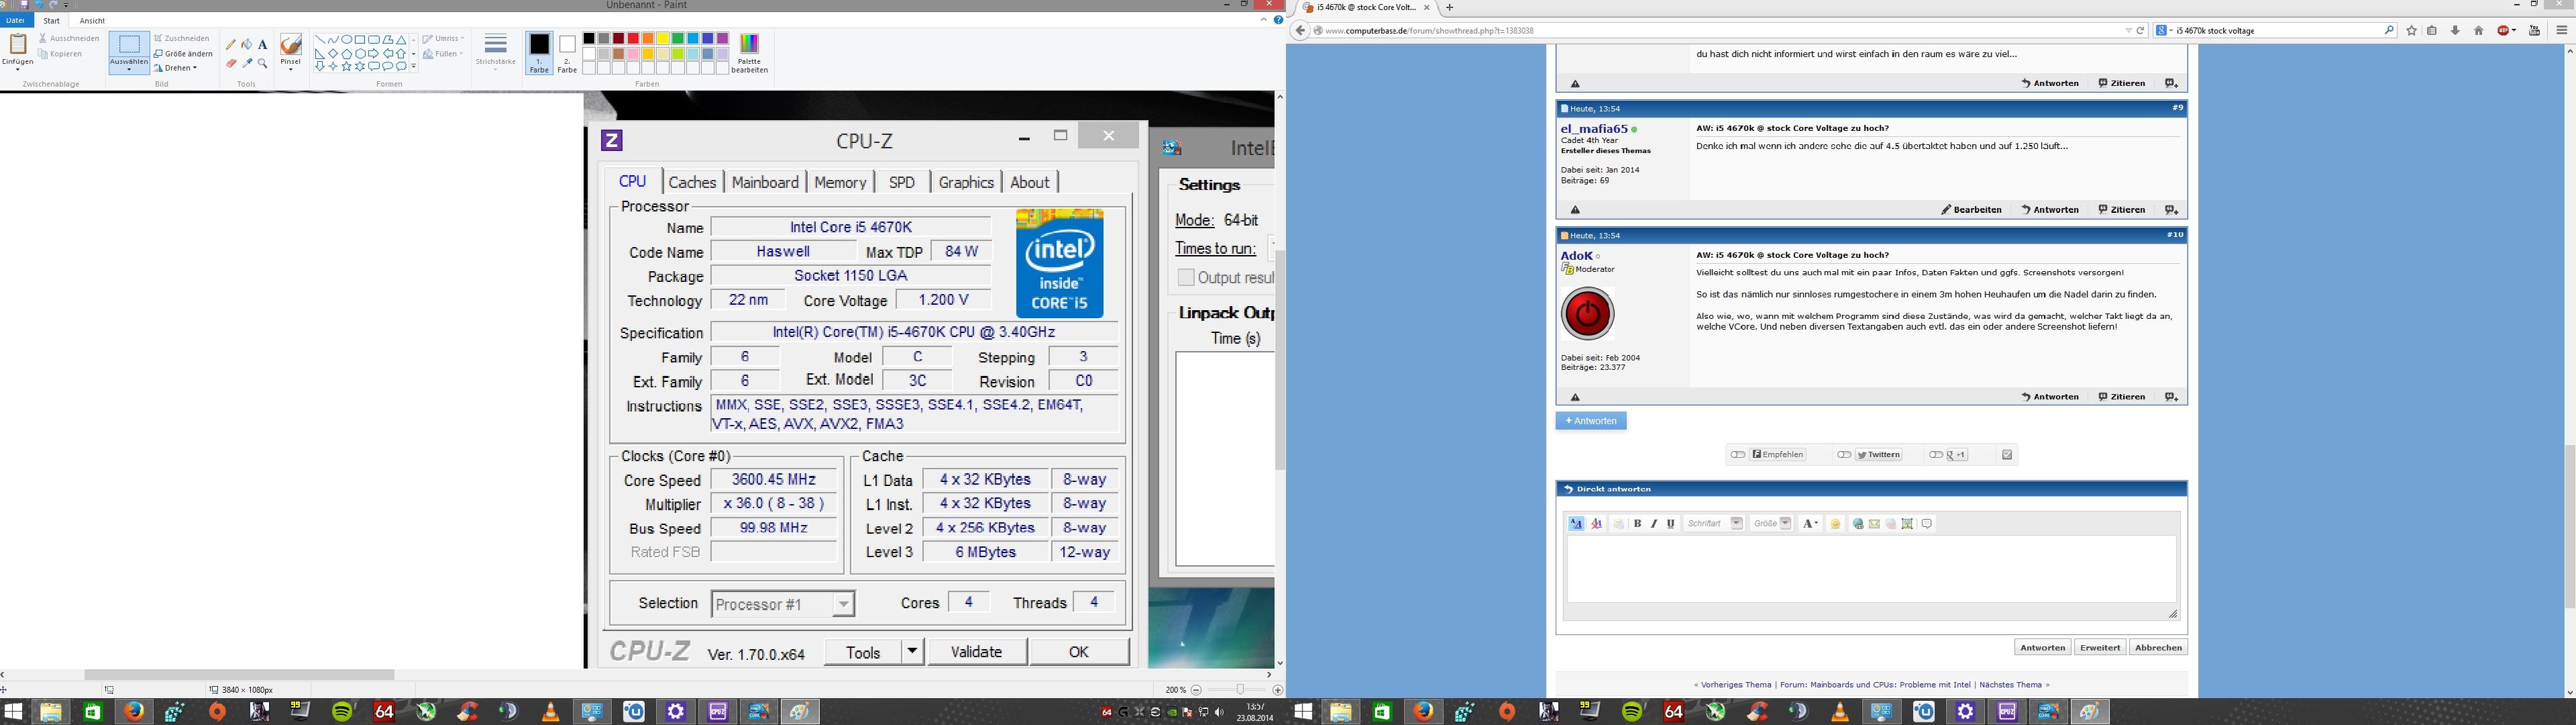2576x725 pixels.
Task: Select the red color swatch in palette
Action: (x=633, y=39)
